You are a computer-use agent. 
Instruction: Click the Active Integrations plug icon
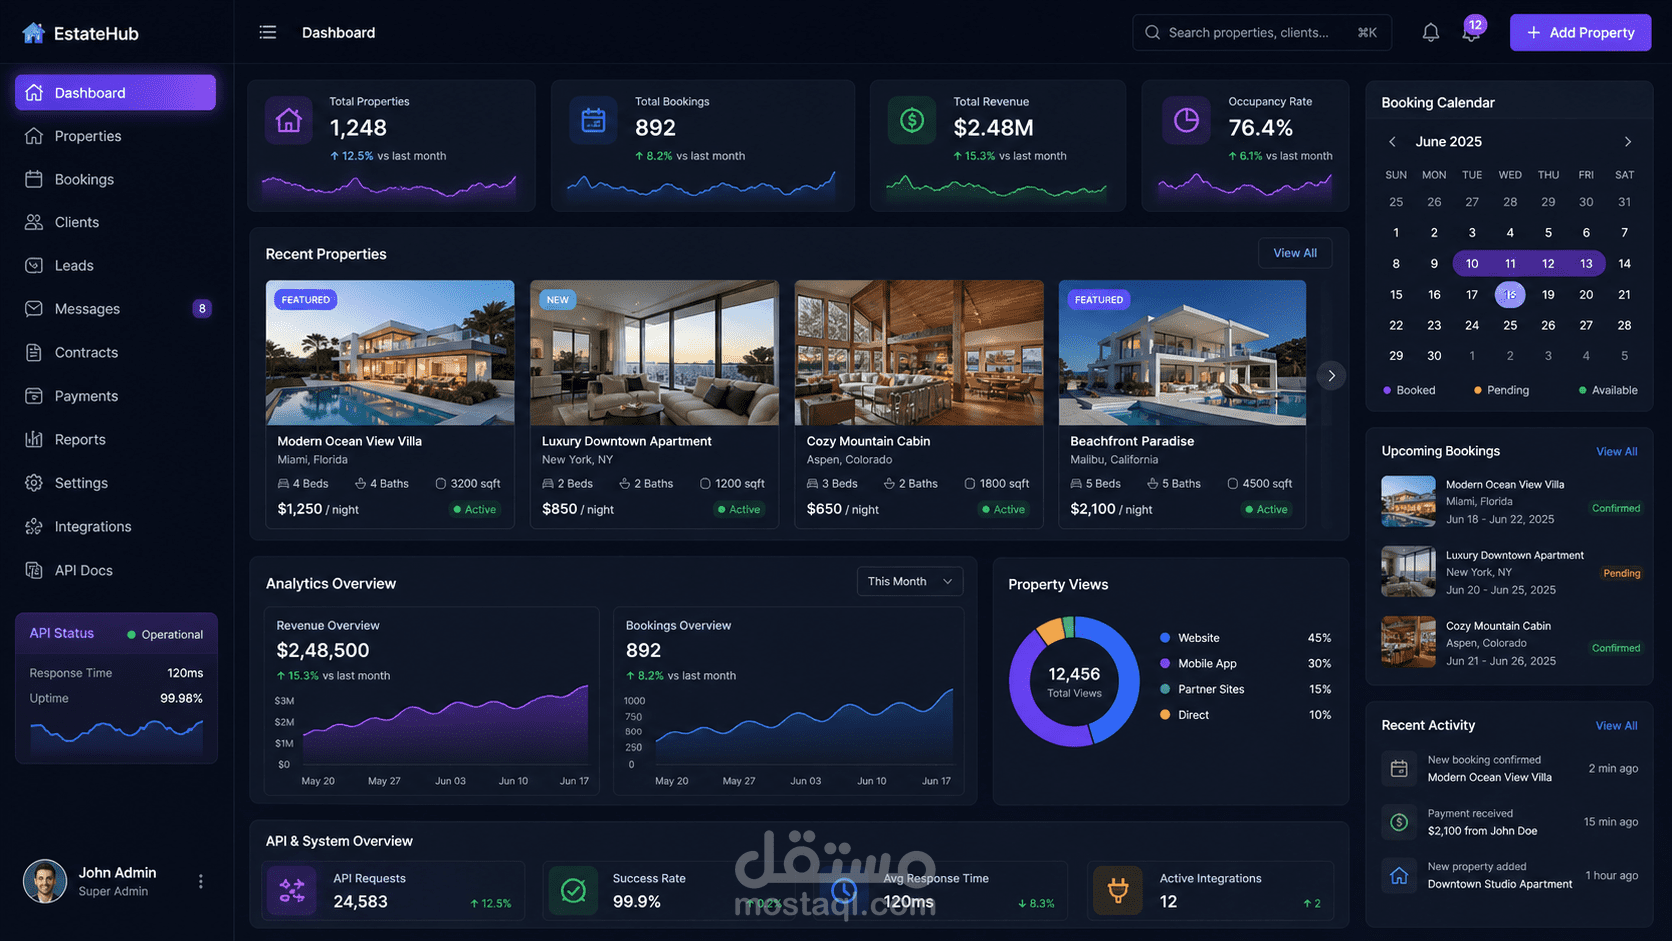(1118, 890)
